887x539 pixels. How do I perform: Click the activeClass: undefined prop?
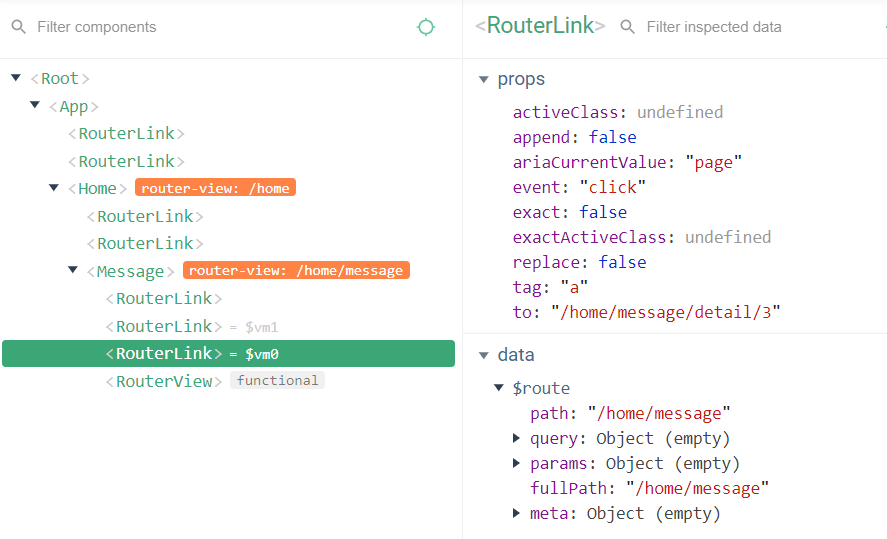pos(618,113)
